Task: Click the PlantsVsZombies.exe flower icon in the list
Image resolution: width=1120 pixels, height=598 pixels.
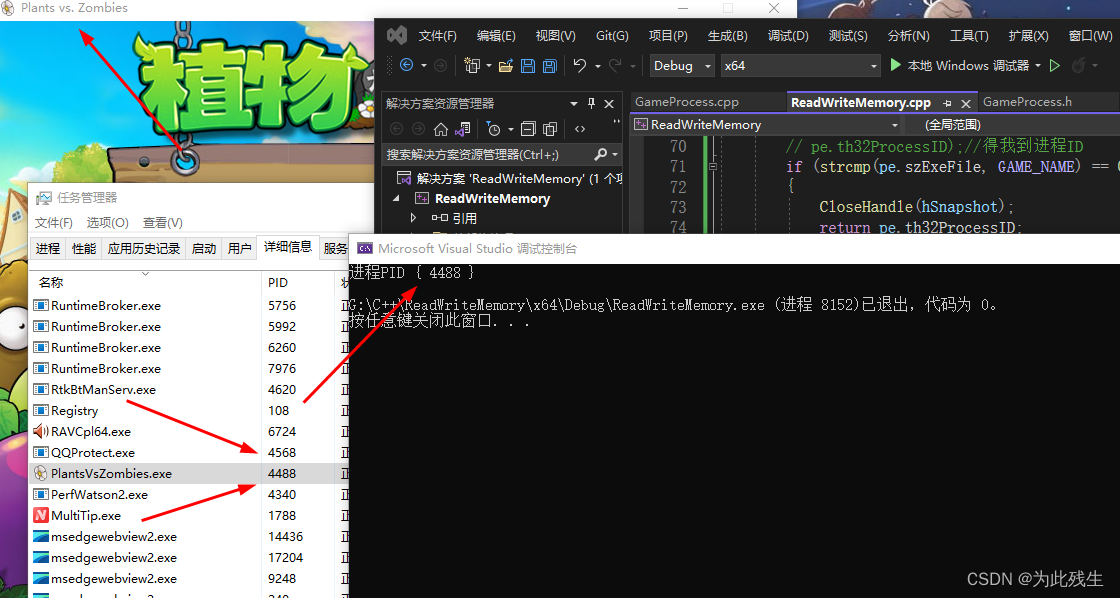Action: click(x=41, y=473)
